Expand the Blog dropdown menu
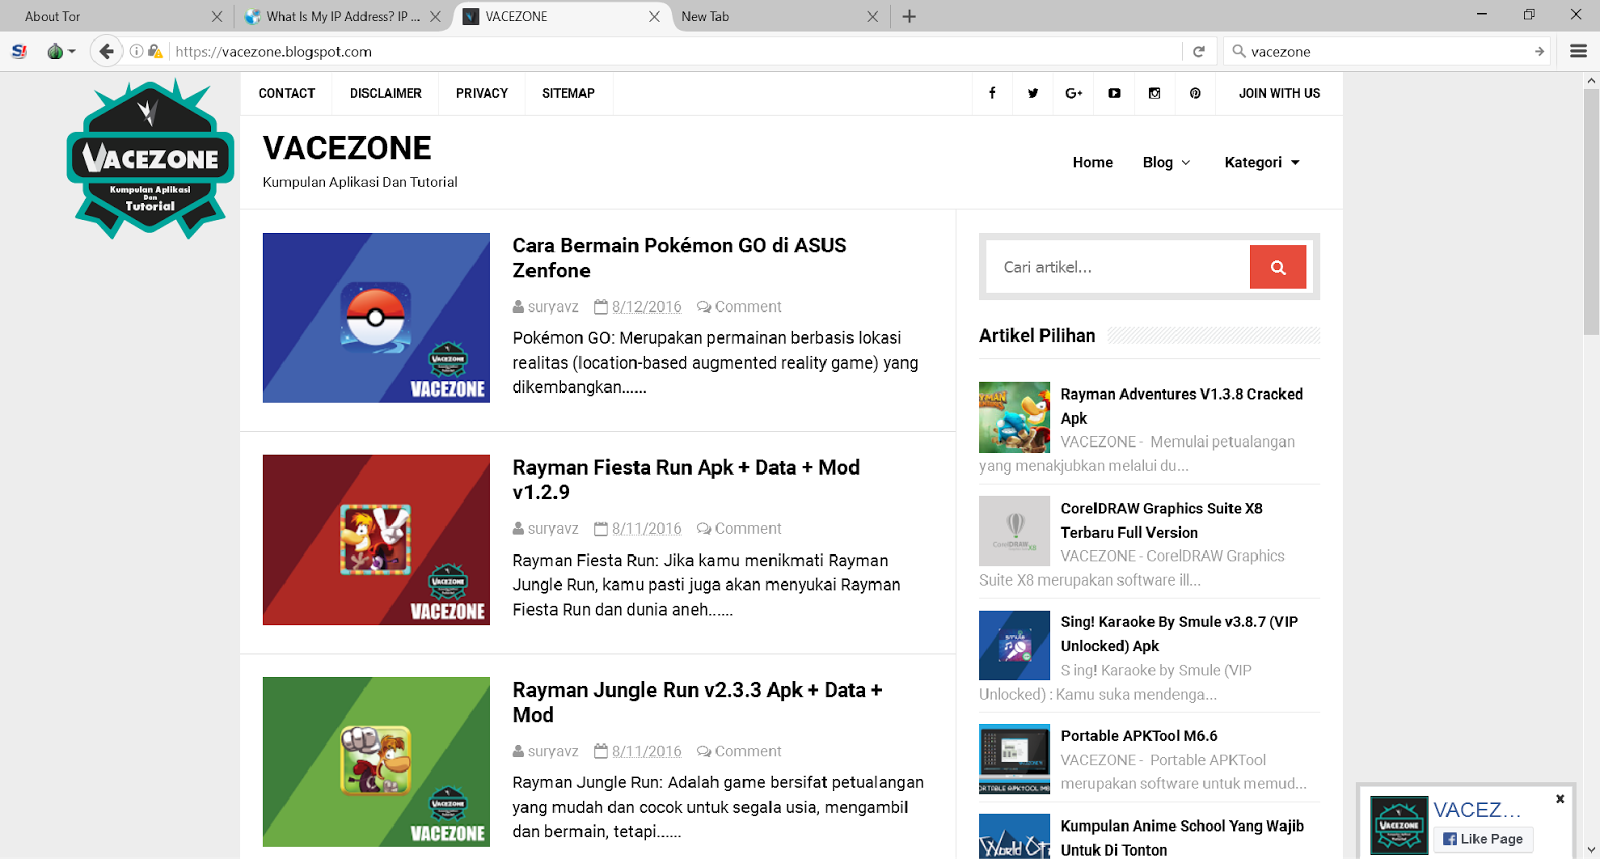The image size is (1600, 859). (1167, 162)
